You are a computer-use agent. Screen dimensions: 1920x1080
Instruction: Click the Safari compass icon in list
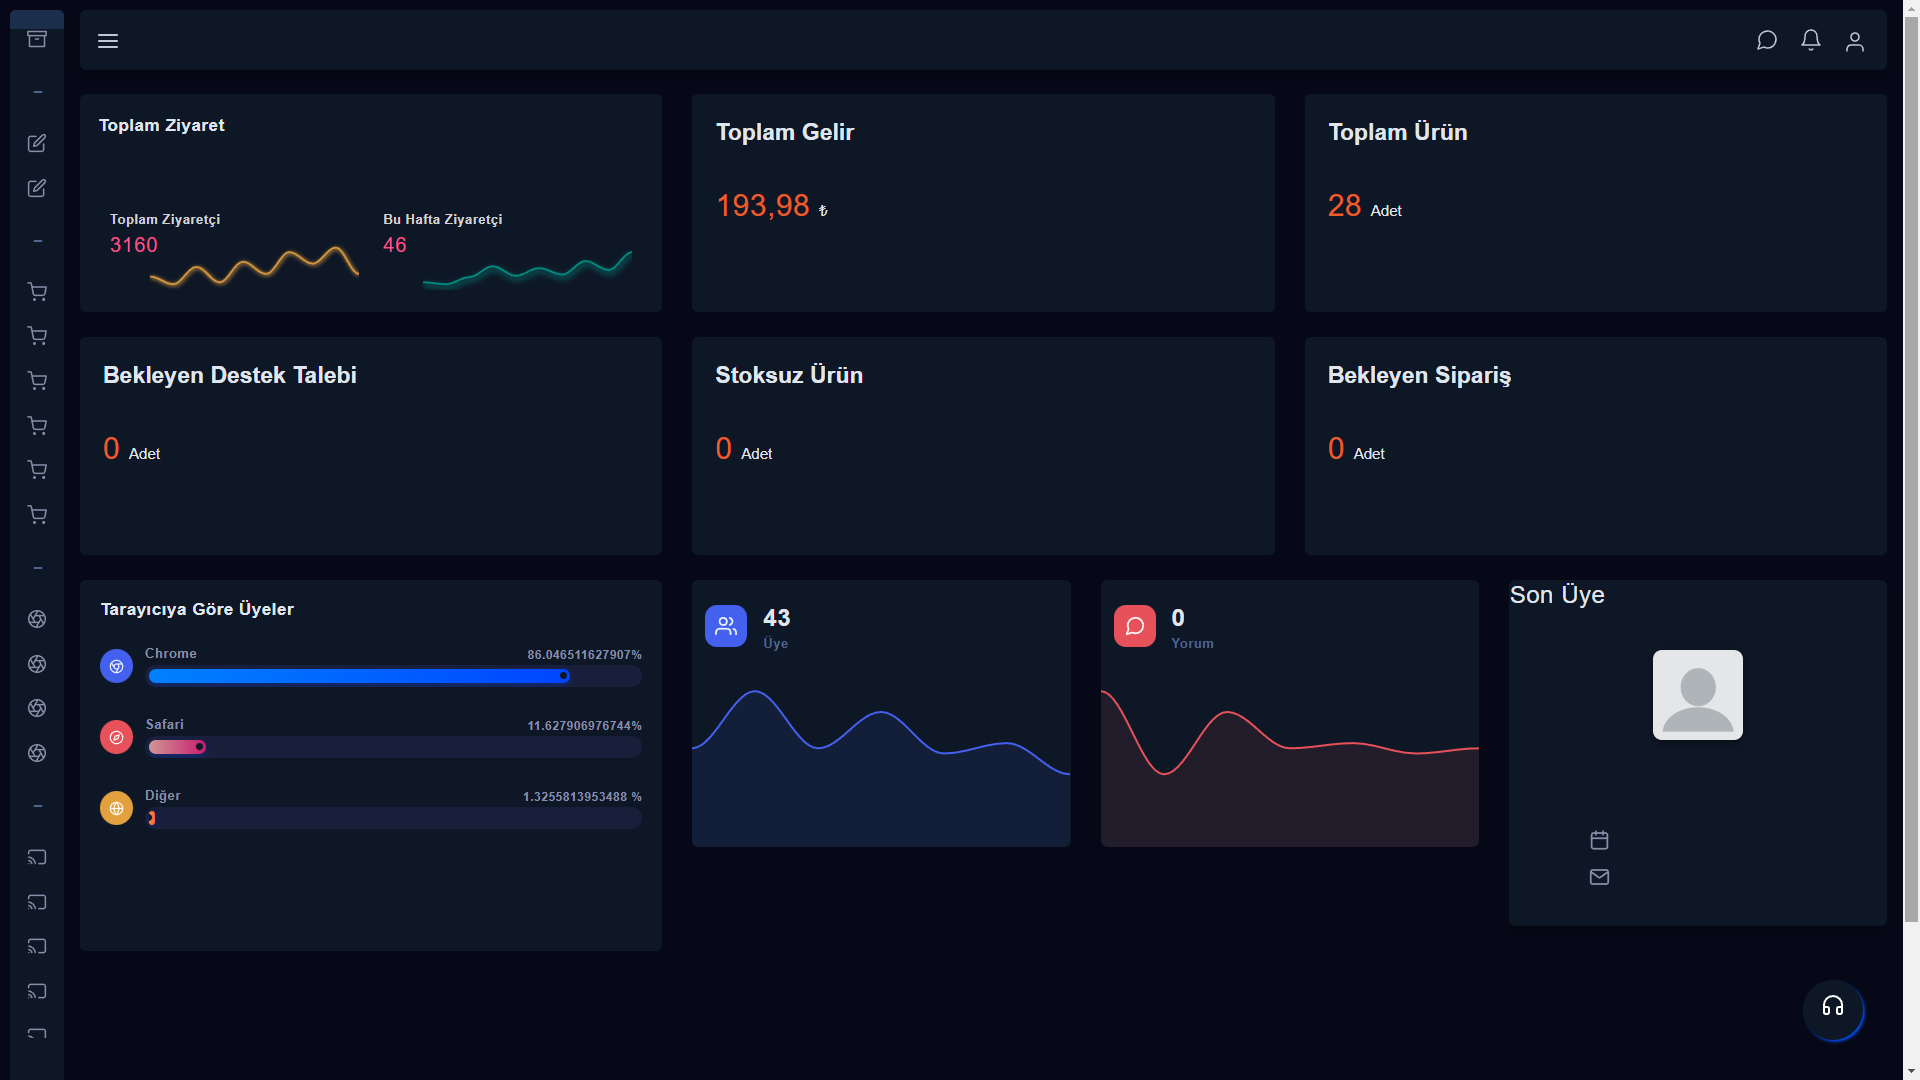click(x=116, y=737)
